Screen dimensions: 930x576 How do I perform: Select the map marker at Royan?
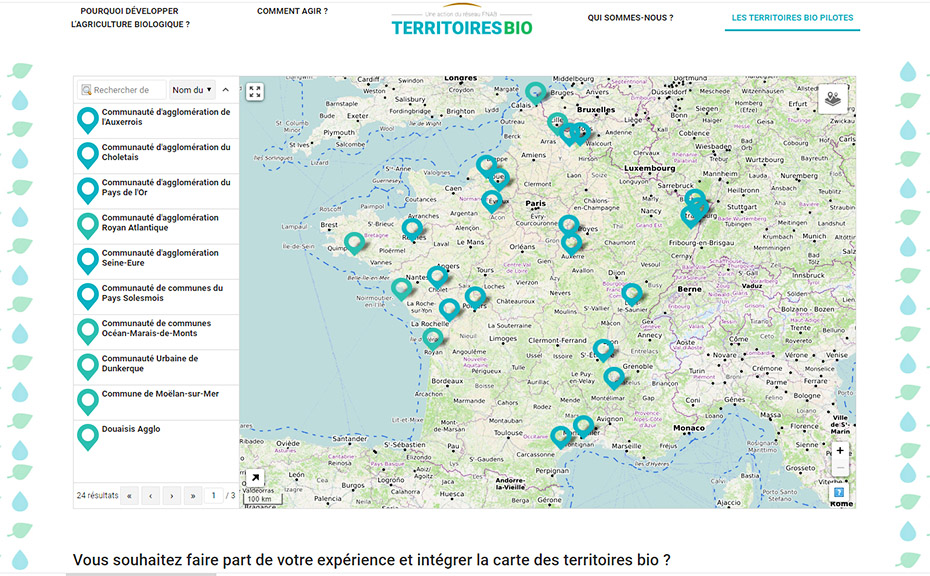tap(433, 339)
